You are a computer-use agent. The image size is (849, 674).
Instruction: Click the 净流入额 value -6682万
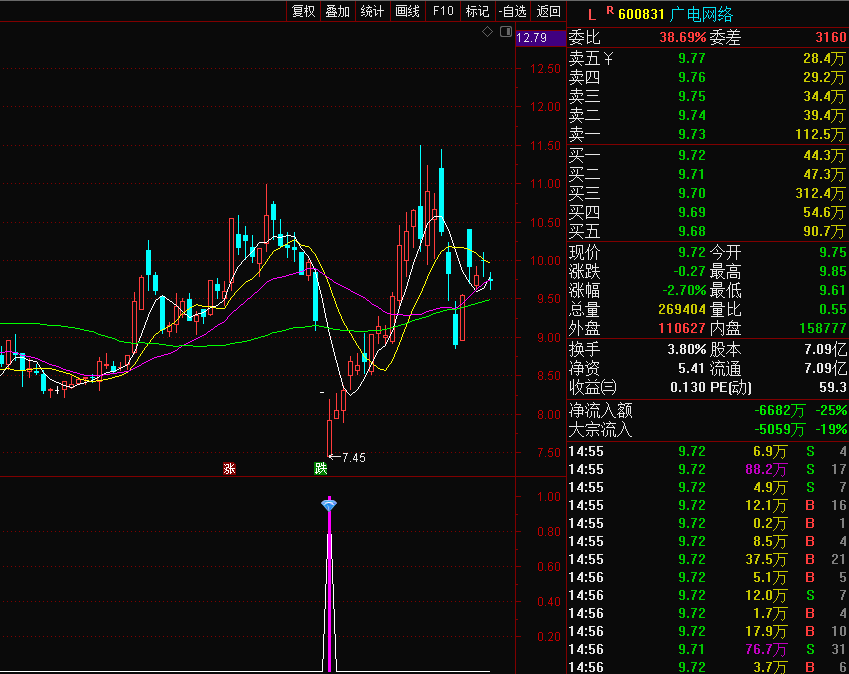click(x=780, y=410)
